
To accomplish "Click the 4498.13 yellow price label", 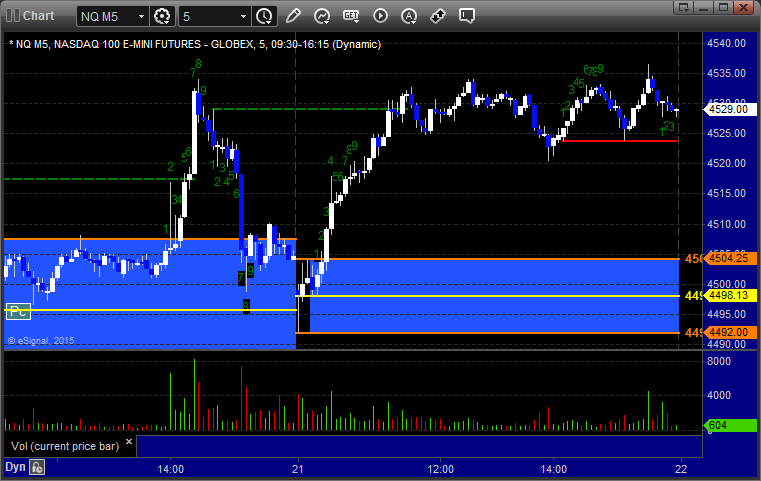I will [x=730, y=295].
